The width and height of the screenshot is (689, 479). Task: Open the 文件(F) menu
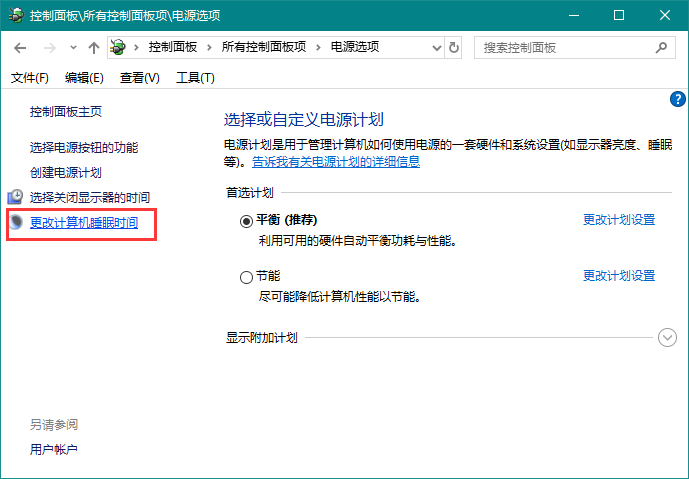29,78
